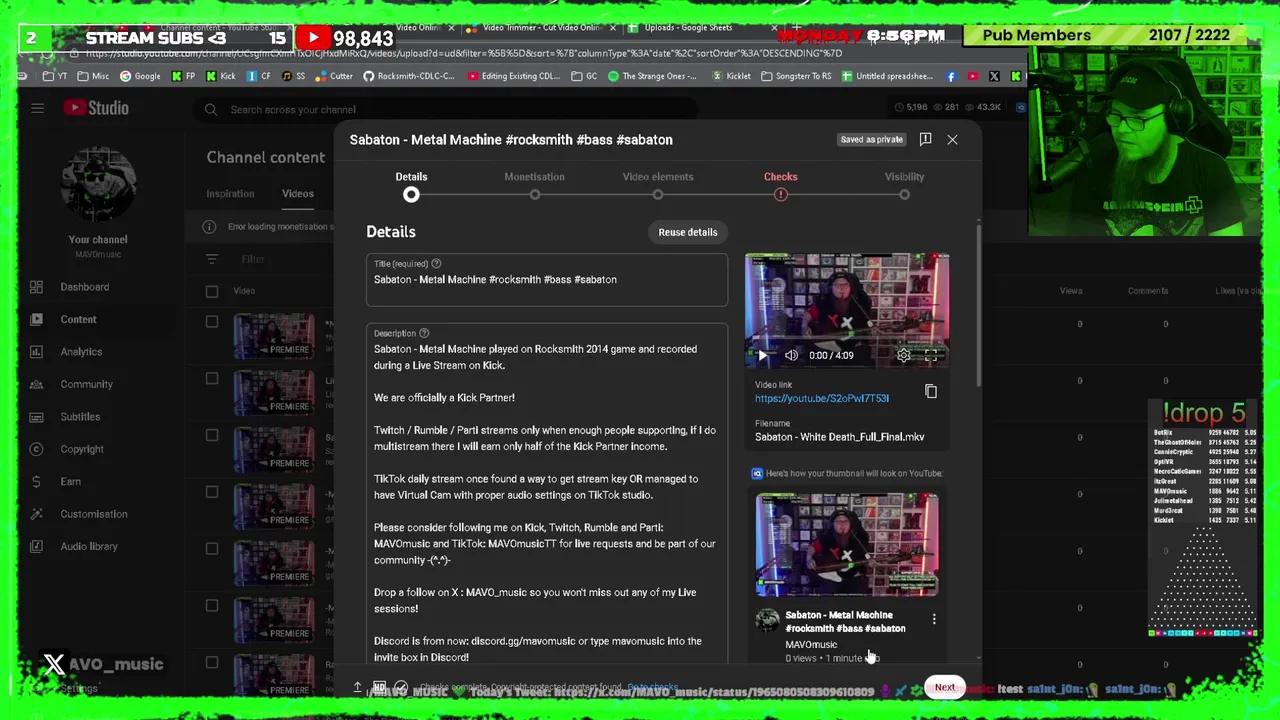1280x720 pixels.
Task: Open the Checks step
Action: pyautogui.click(x=781, y=185)
